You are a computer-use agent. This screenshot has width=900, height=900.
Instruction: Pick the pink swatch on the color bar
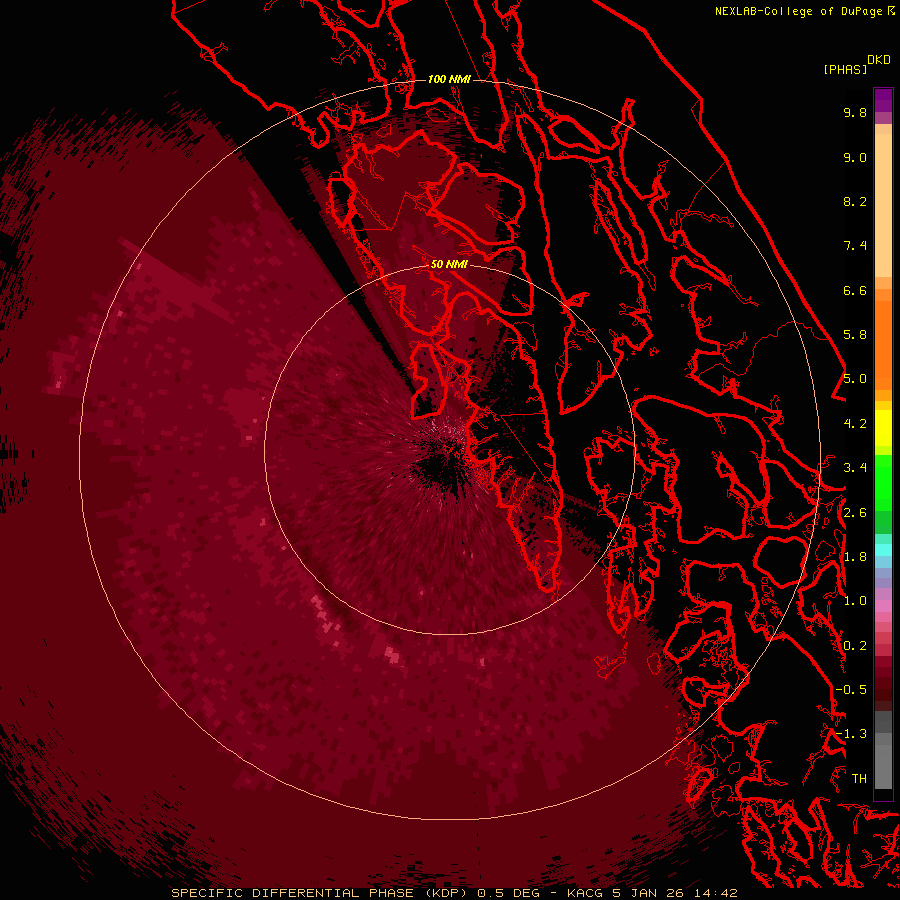point(883,606)
